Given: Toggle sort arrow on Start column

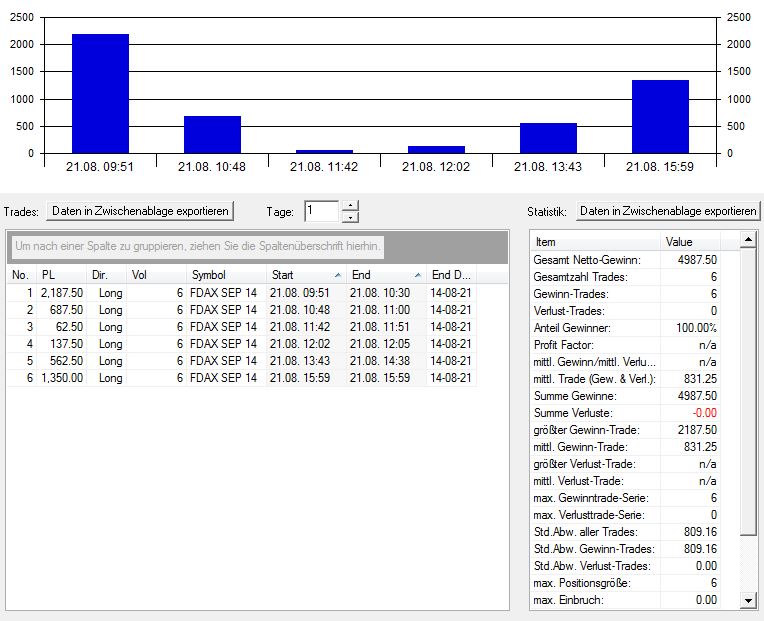Looking at the screenshot, I should (338, 276).
